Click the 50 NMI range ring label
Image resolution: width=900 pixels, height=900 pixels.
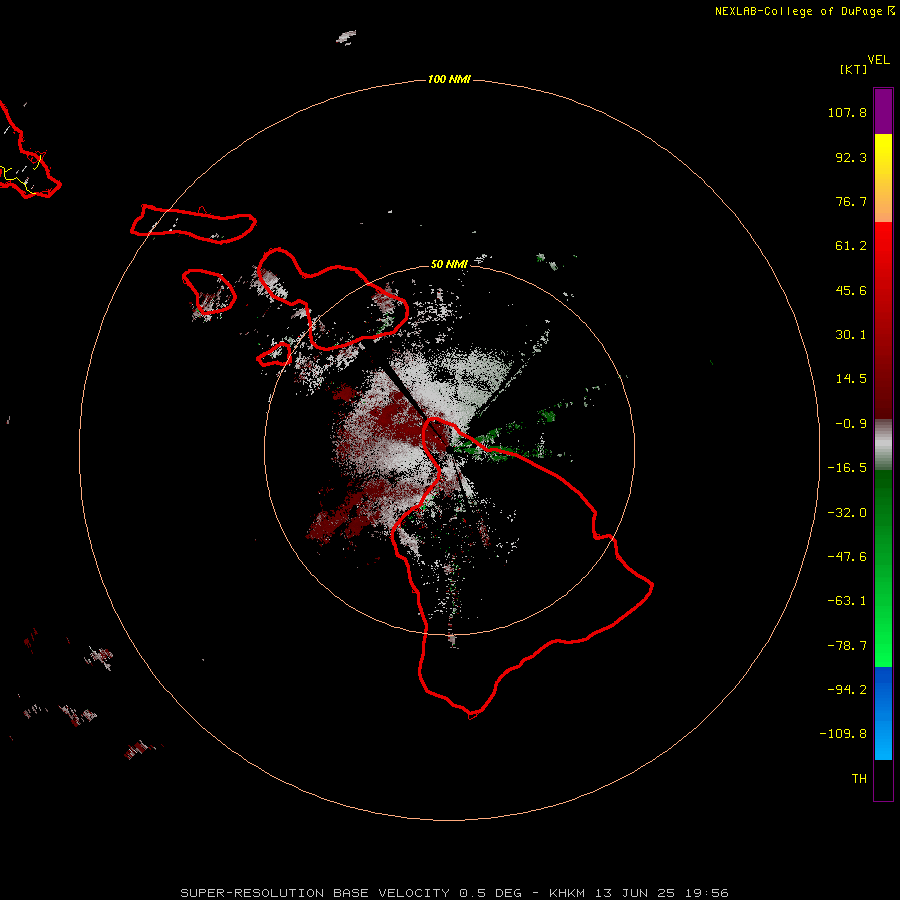pyautogui.click(x=449, y=264)
